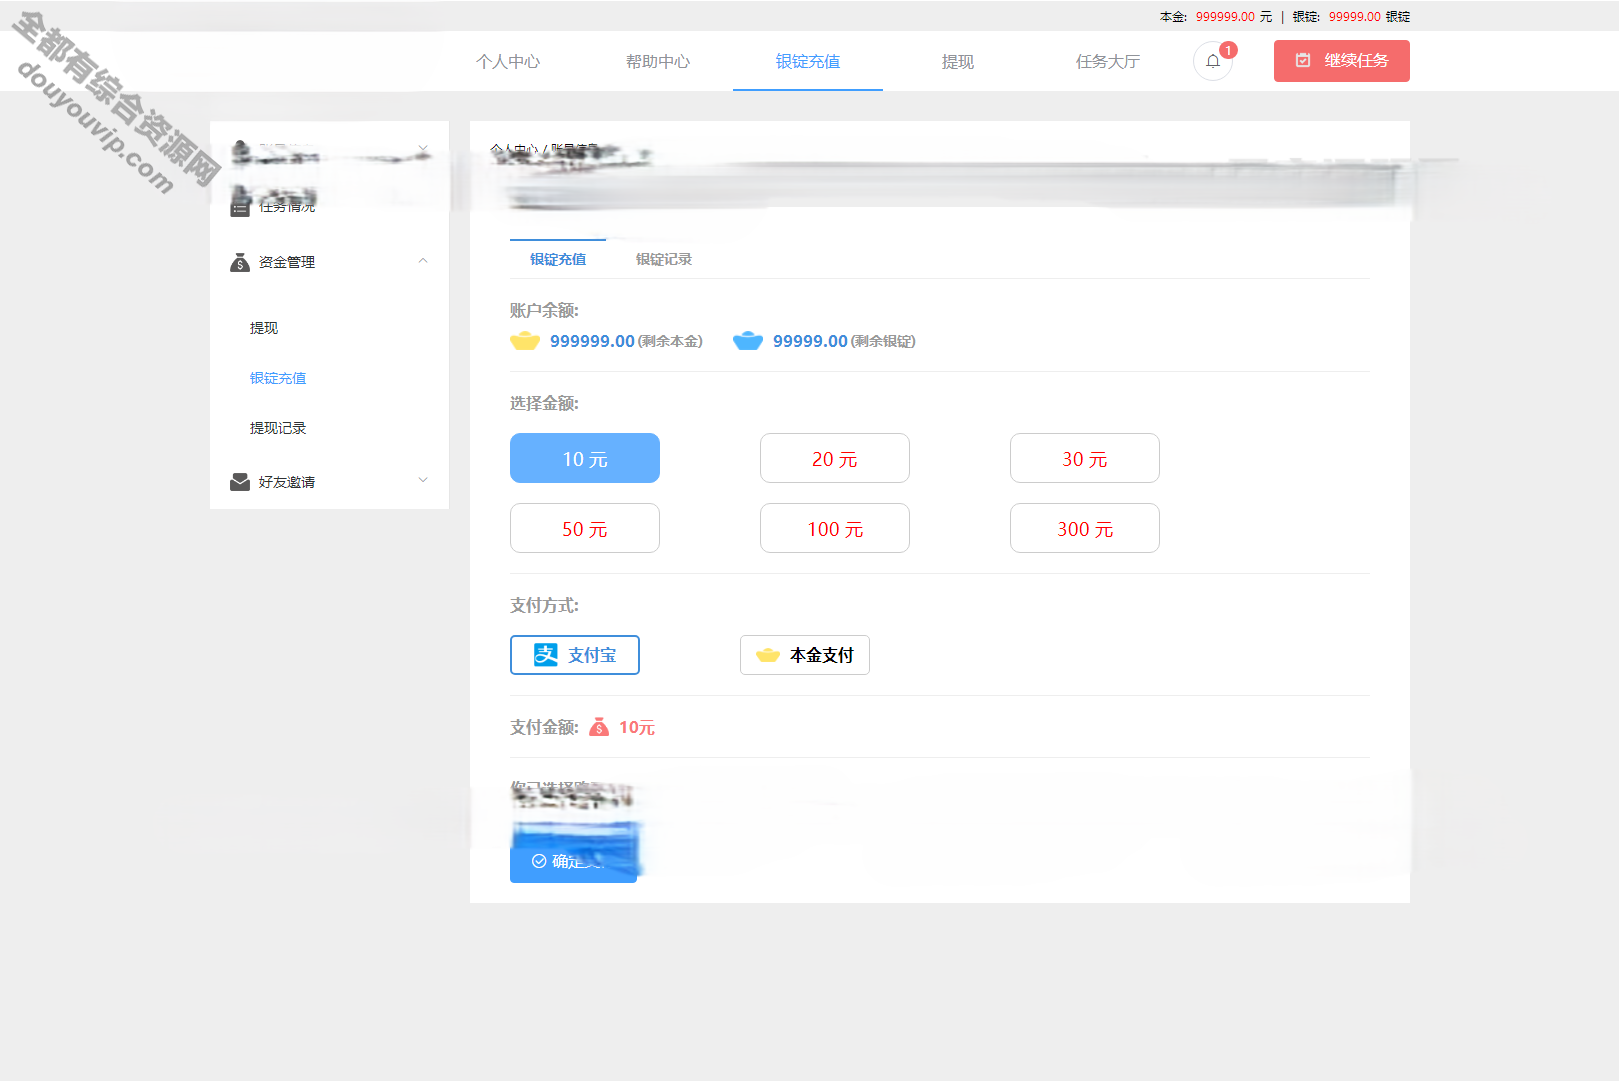Open 提现 in the sidebar
Screen dimensions: 1619x1081
pyautogui.click(x=264, y=328)
